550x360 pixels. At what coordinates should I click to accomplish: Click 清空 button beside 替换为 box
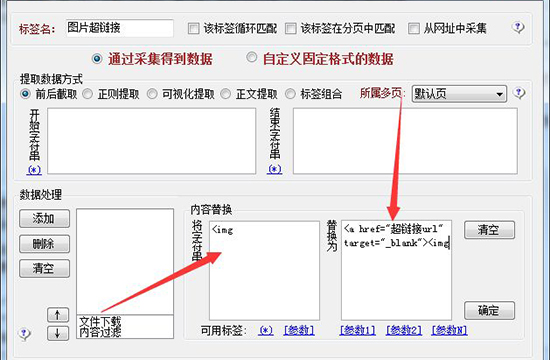pyautogui.click(x=489, y=230)
